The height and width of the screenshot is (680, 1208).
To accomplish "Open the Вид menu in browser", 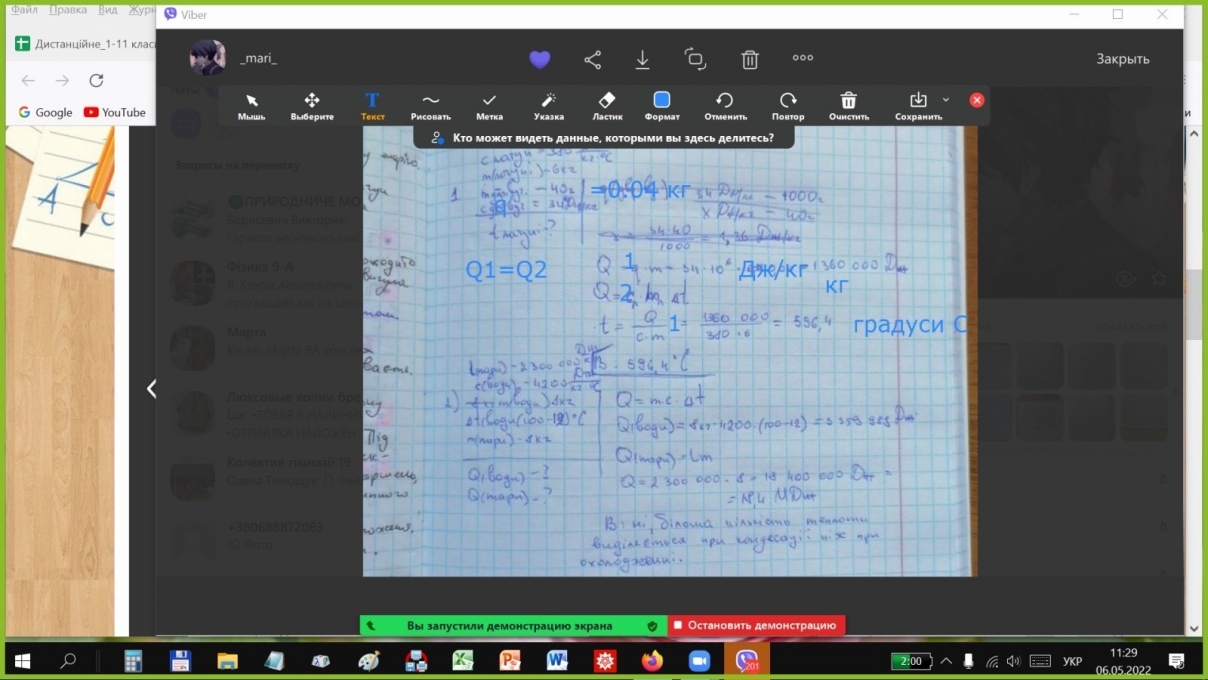I will tap(108, 9).
